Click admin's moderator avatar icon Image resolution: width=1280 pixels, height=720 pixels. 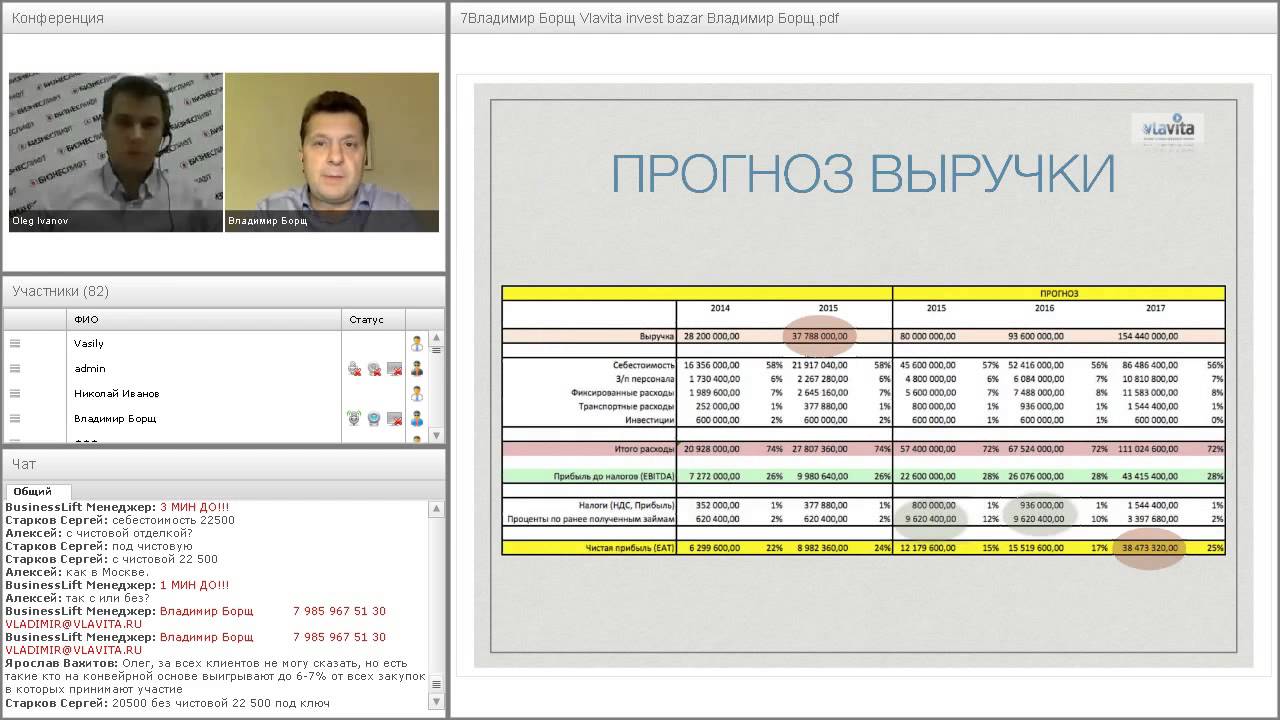(x=417, y=369)
